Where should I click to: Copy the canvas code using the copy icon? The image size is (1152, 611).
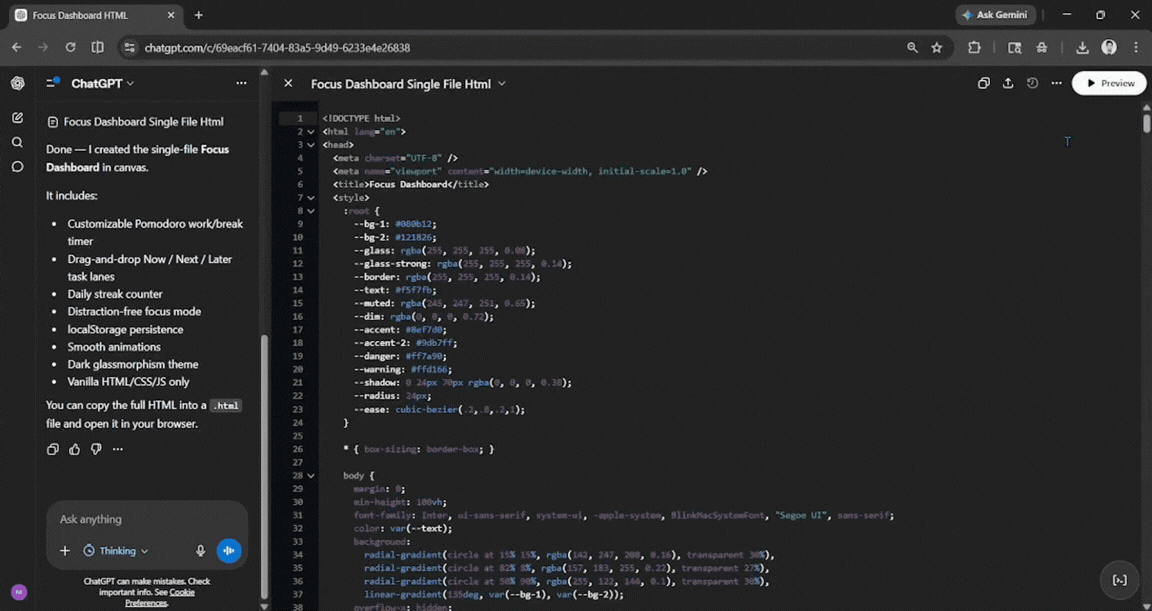[983, 84]
